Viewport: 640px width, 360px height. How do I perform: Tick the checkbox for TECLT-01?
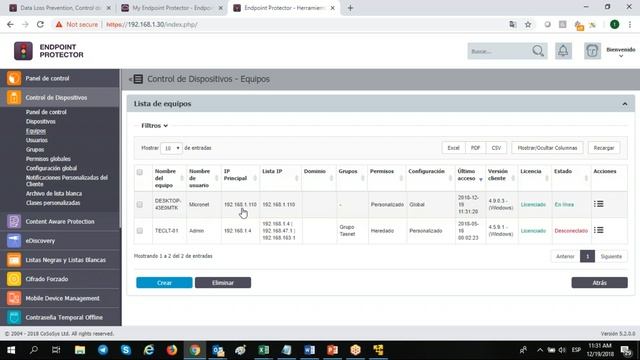[x=140, y=231]
